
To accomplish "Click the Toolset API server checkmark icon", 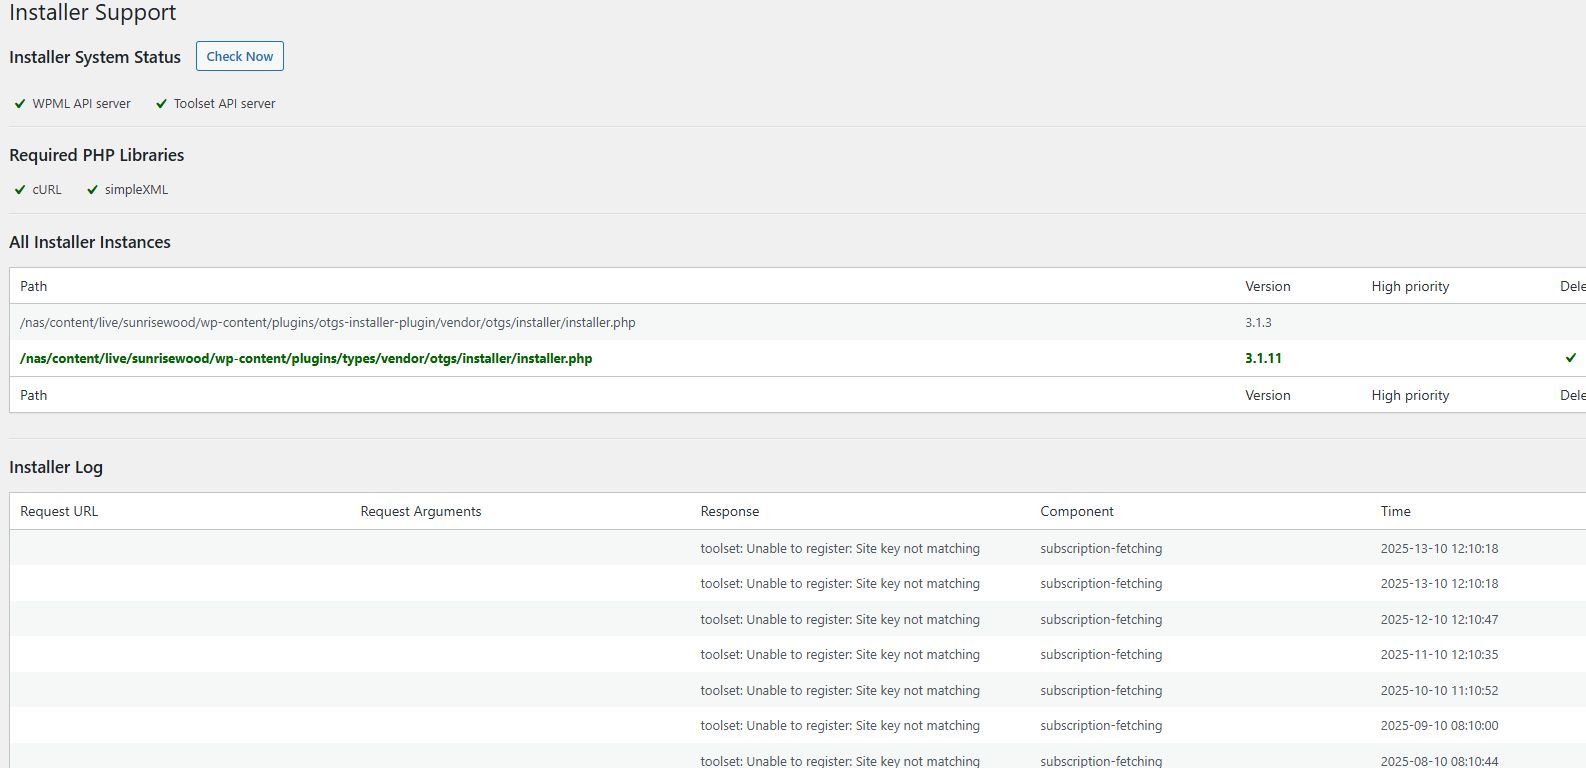I will (x=161, y=104).
